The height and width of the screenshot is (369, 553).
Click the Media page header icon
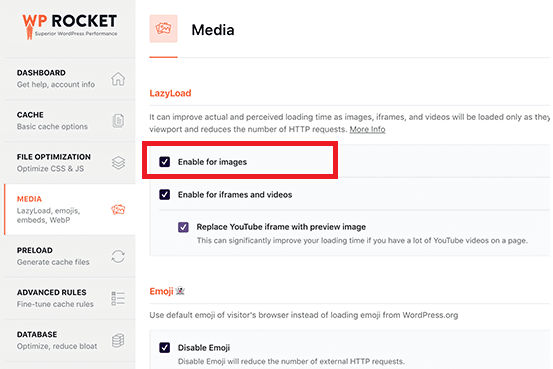(163, 29)
